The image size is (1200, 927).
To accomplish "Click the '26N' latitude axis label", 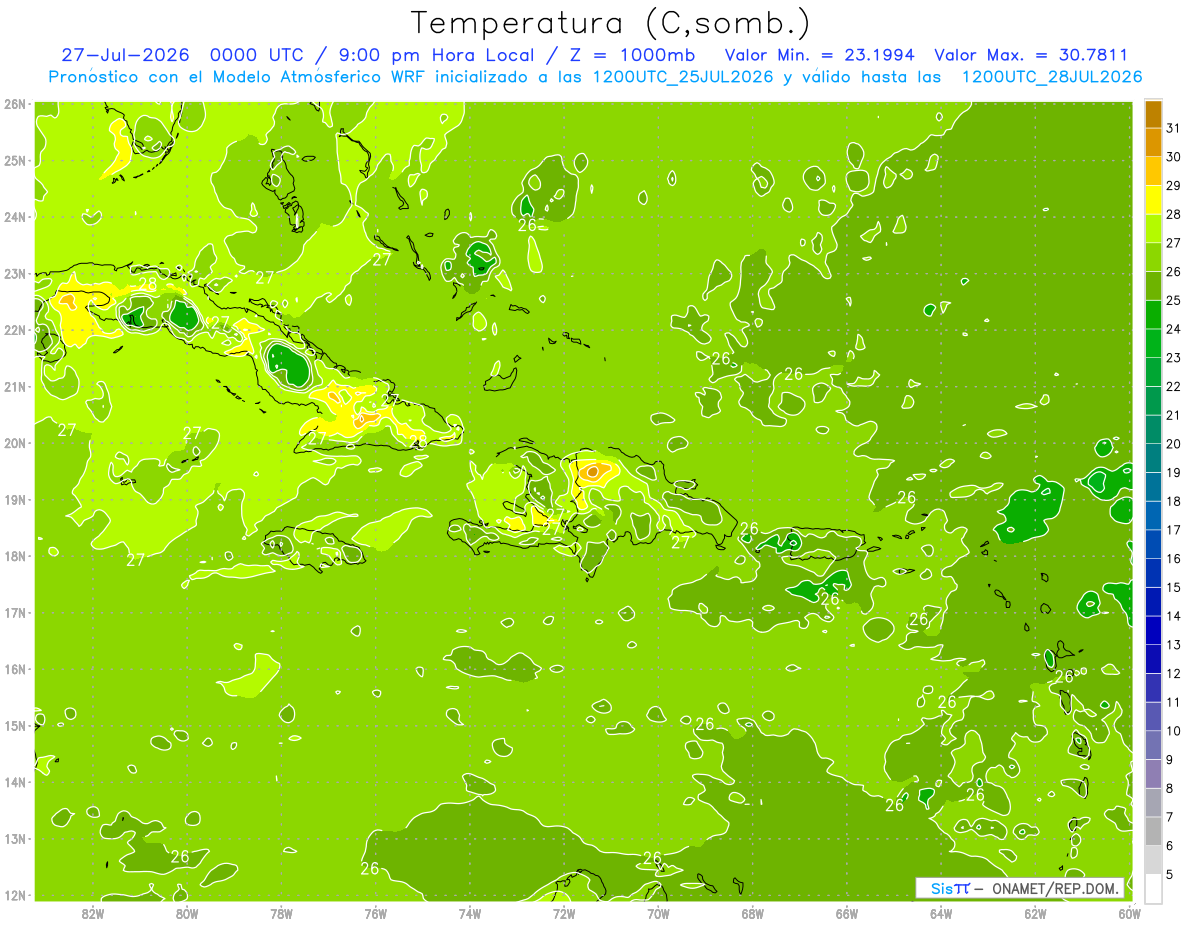I will click(15, 104).
